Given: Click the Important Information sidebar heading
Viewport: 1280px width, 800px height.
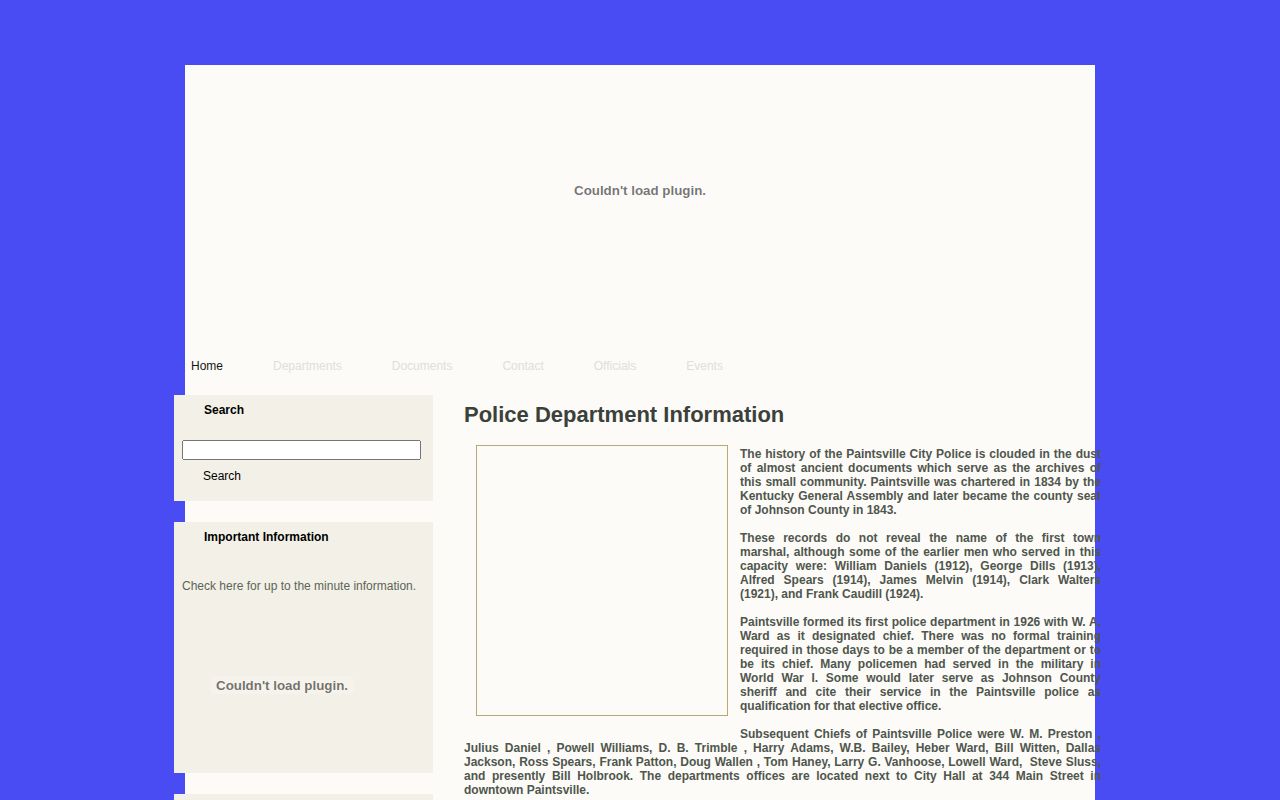Looking at the screenshot, I should click(x=266, y=537).
